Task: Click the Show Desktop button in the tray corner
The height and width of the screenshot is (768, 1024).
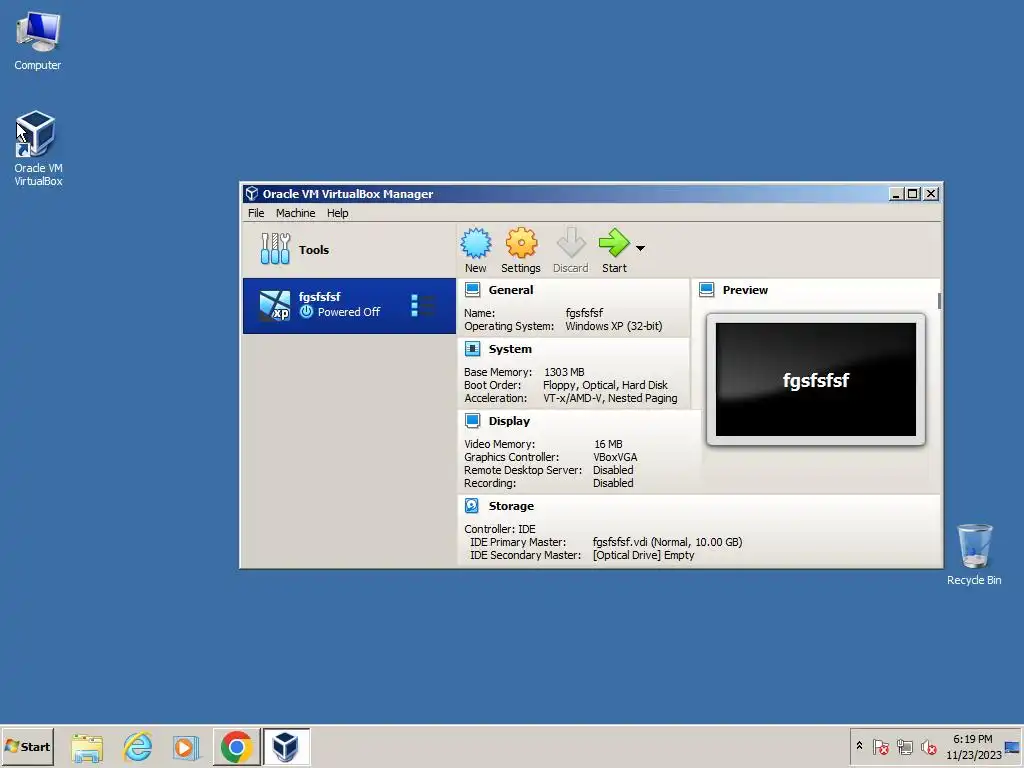Action: point(1013,747)
